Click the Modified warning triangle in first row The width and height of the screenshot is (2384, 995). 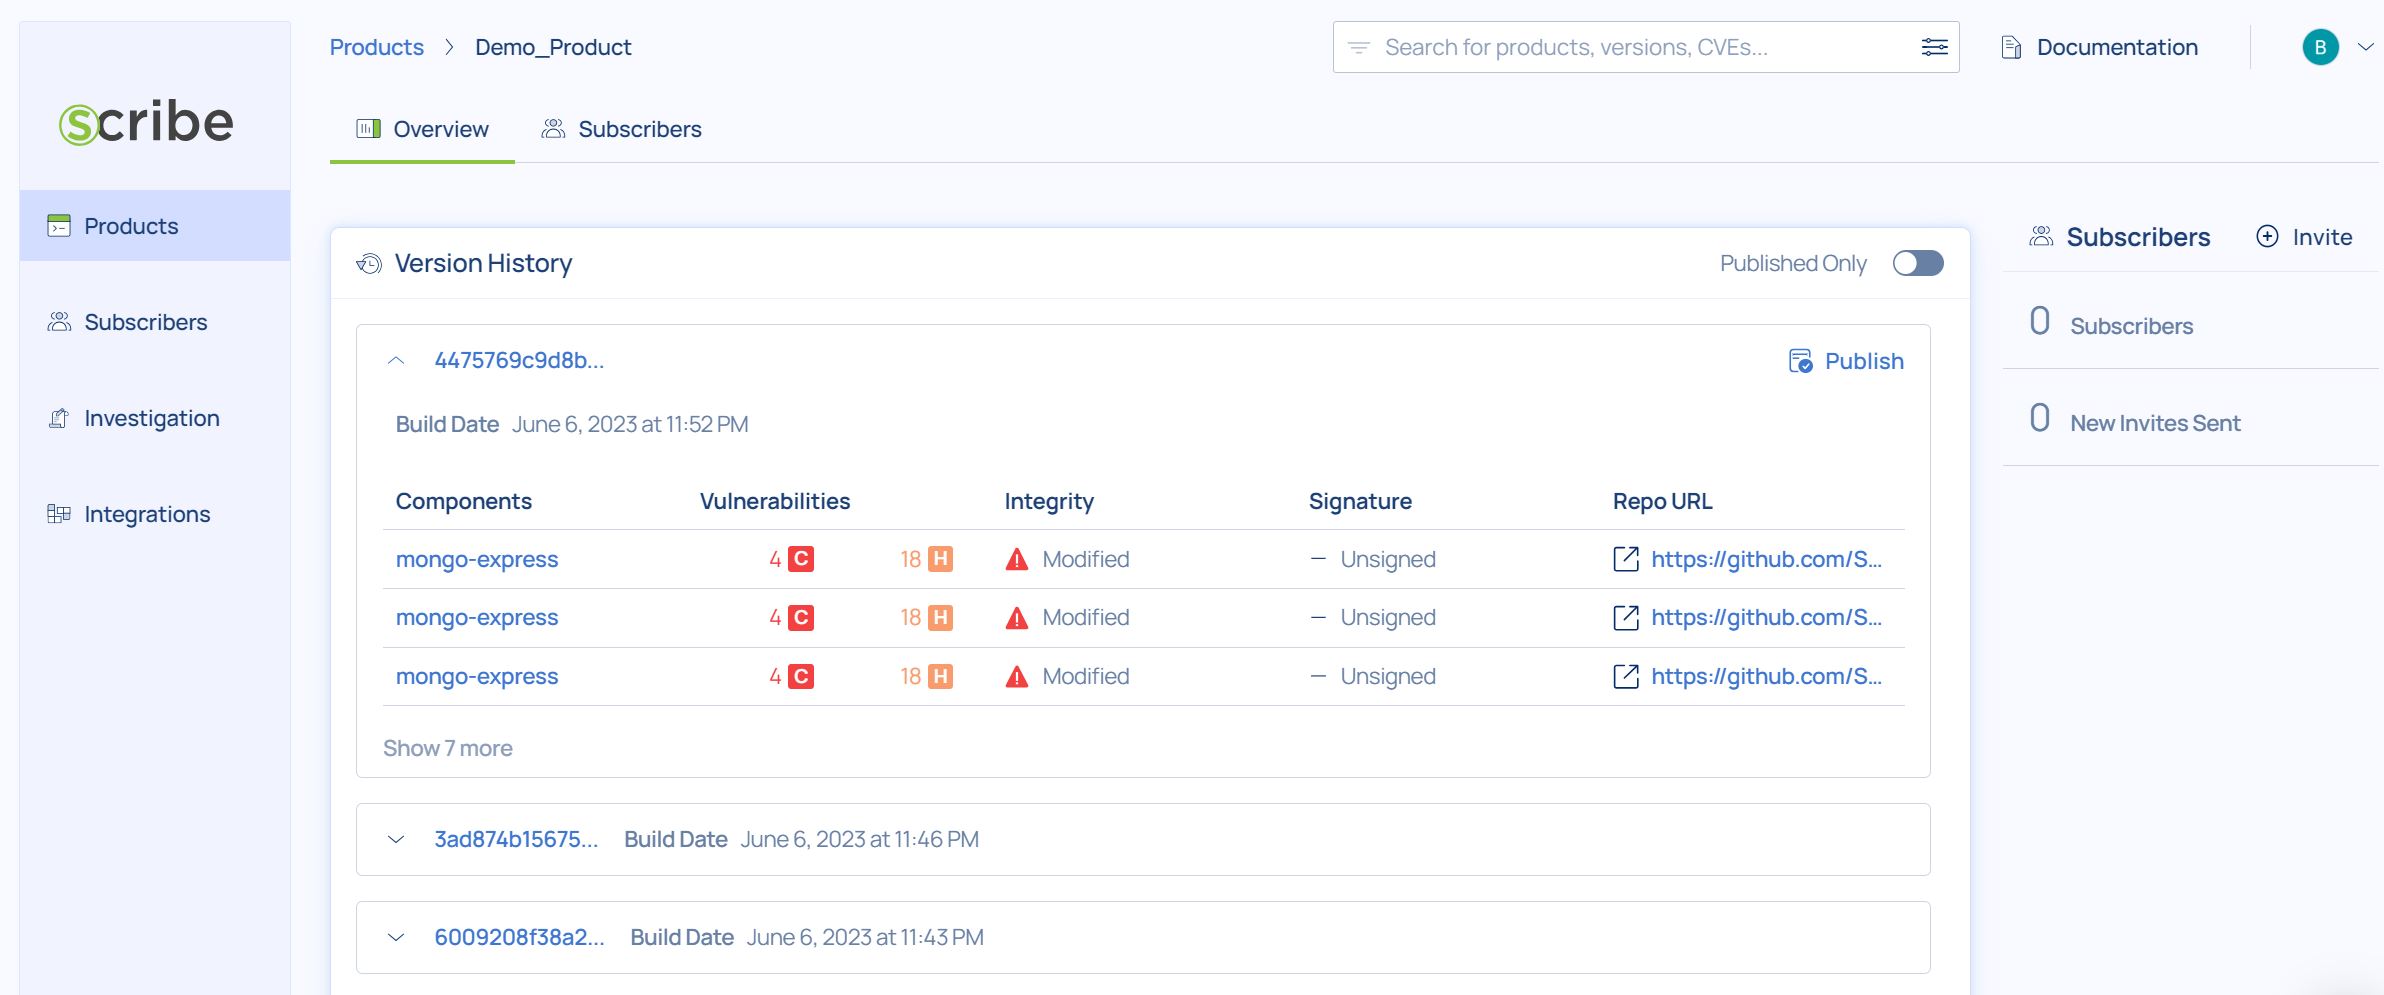click(1017, 559)
